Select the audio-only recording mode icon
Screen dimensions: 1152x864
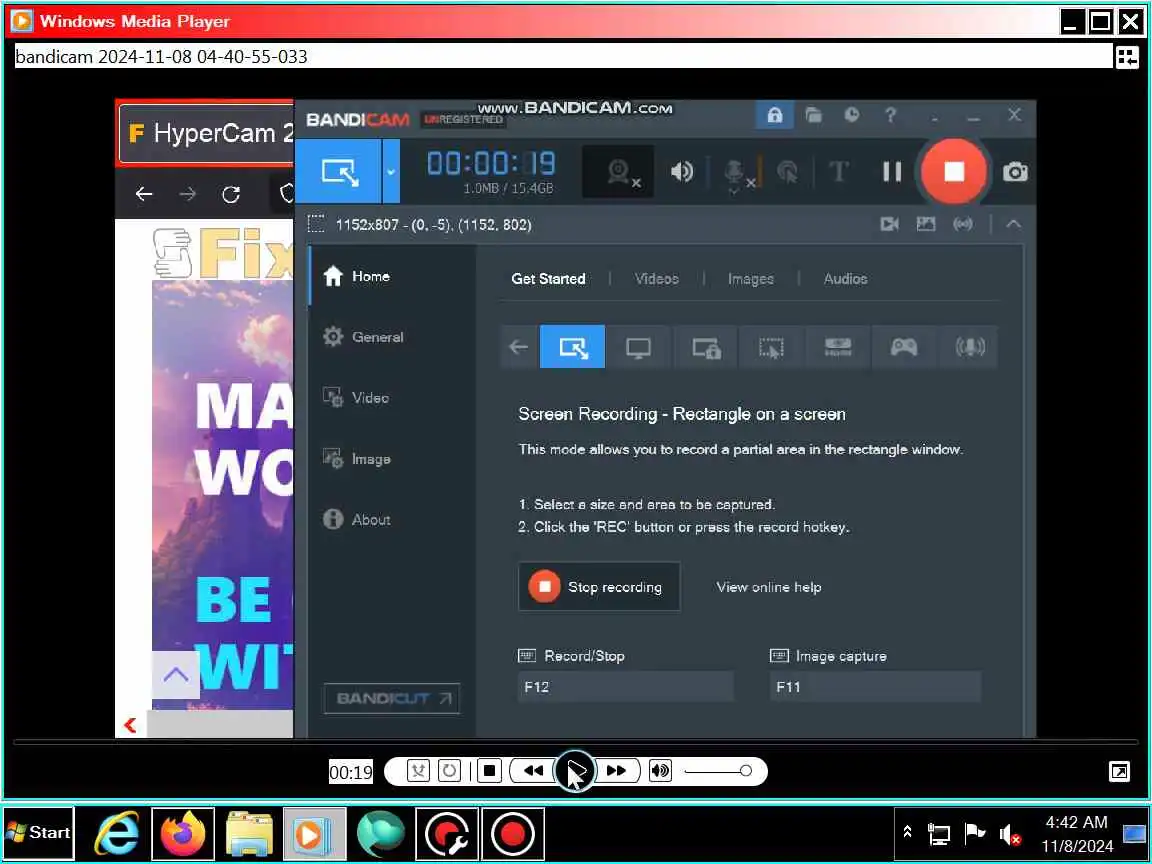pos(970,347)
